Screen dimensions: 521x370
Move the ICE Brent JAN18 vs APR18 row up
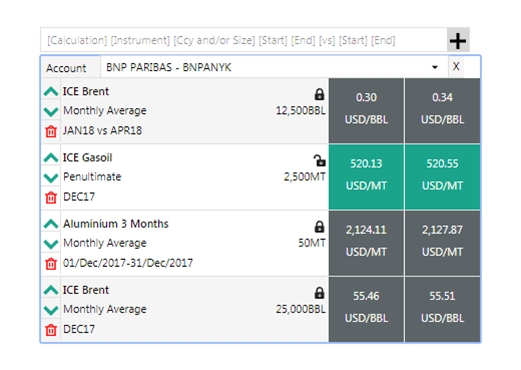(51, 91)
